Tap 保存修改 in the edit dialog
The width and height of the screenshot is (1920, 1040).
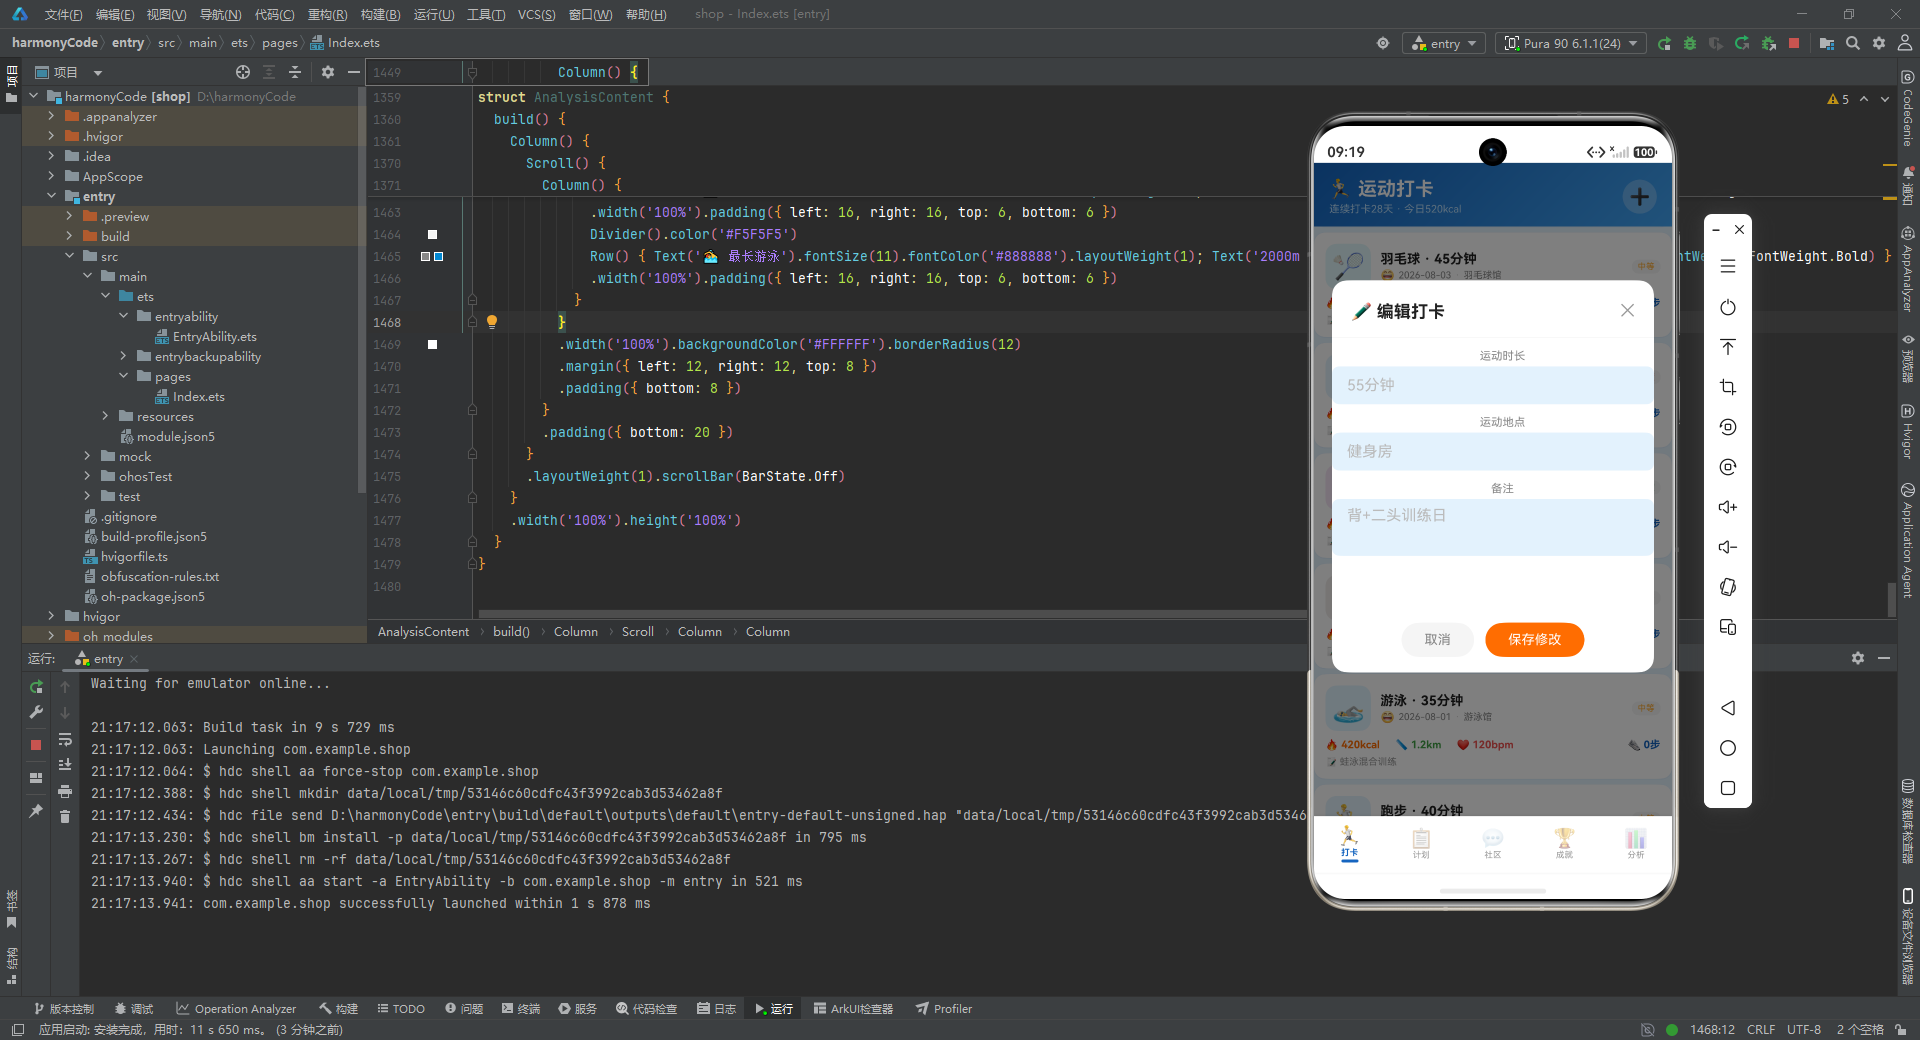point(1534,639)
